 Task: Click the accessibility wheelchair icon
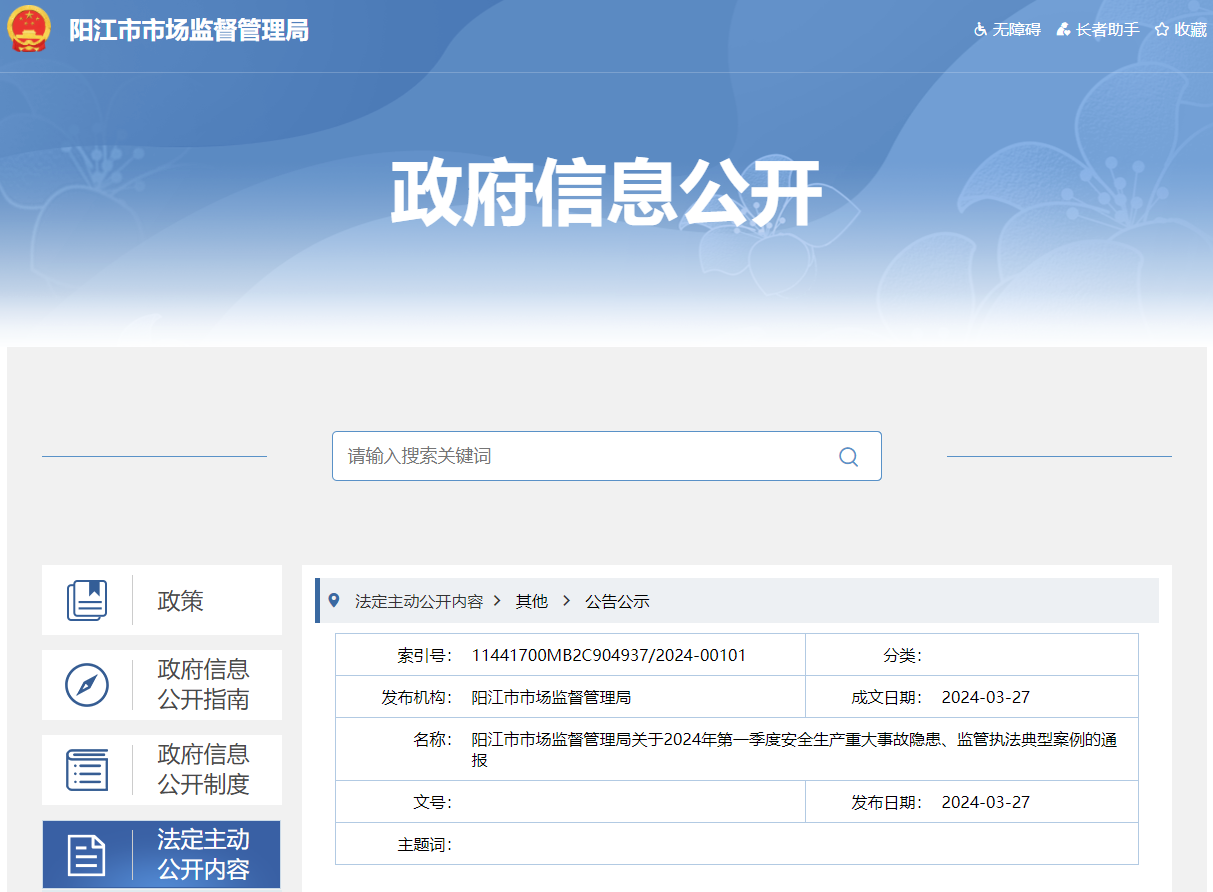point(980,30)
